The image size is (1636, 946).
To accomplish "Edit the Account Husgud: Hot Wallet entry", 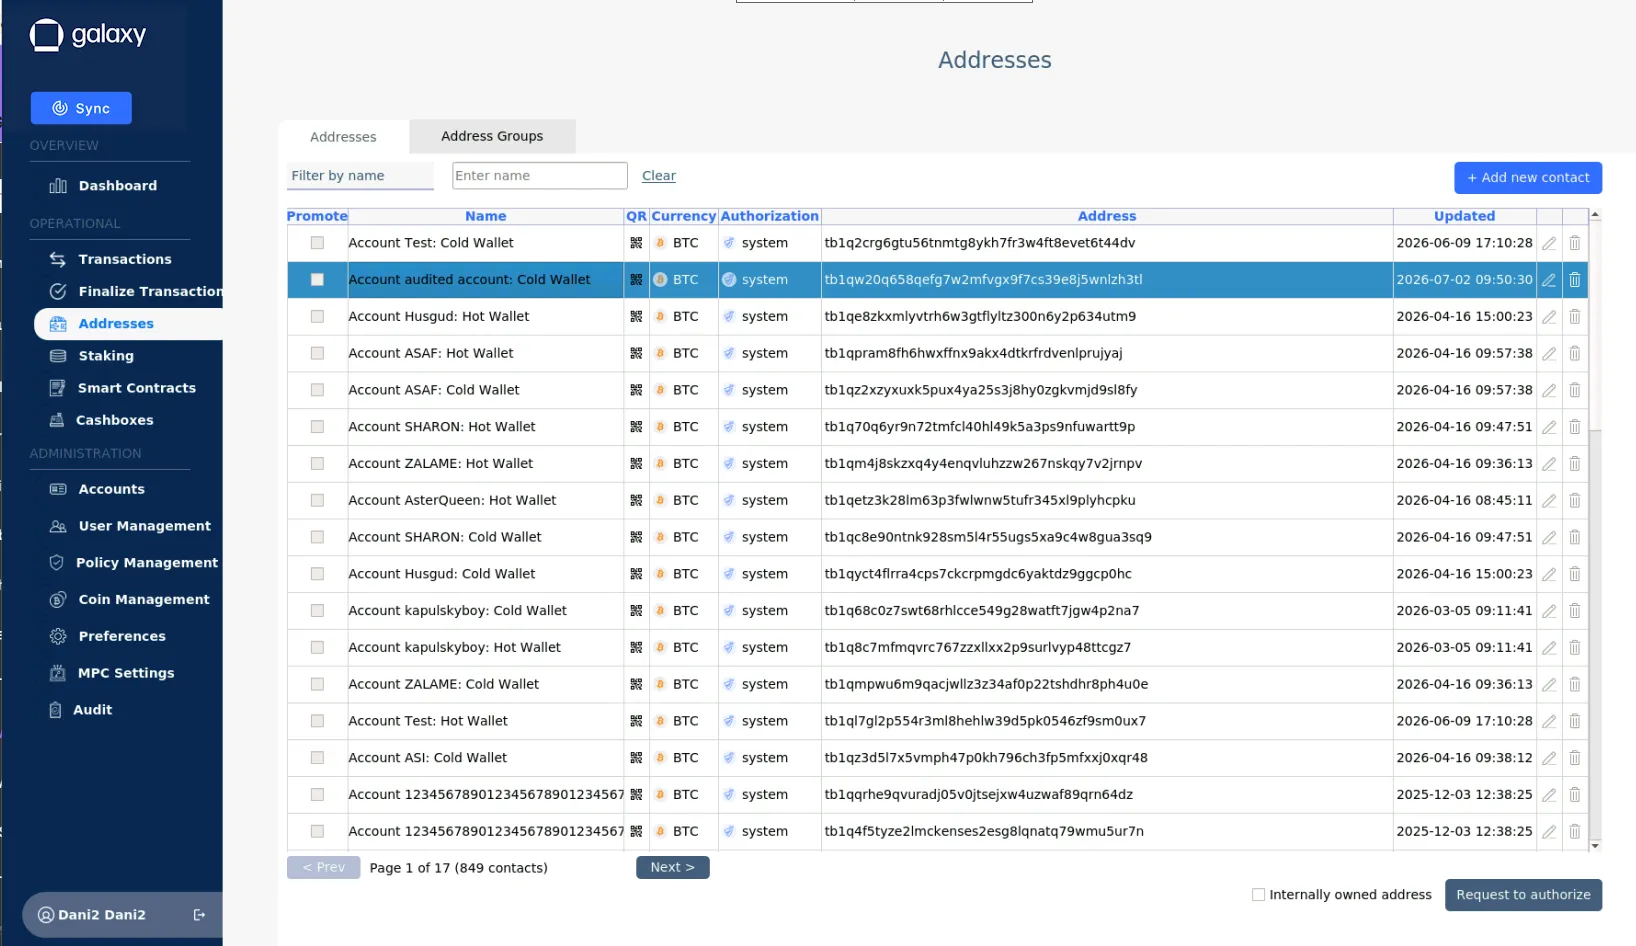I will coord(1549,317).
